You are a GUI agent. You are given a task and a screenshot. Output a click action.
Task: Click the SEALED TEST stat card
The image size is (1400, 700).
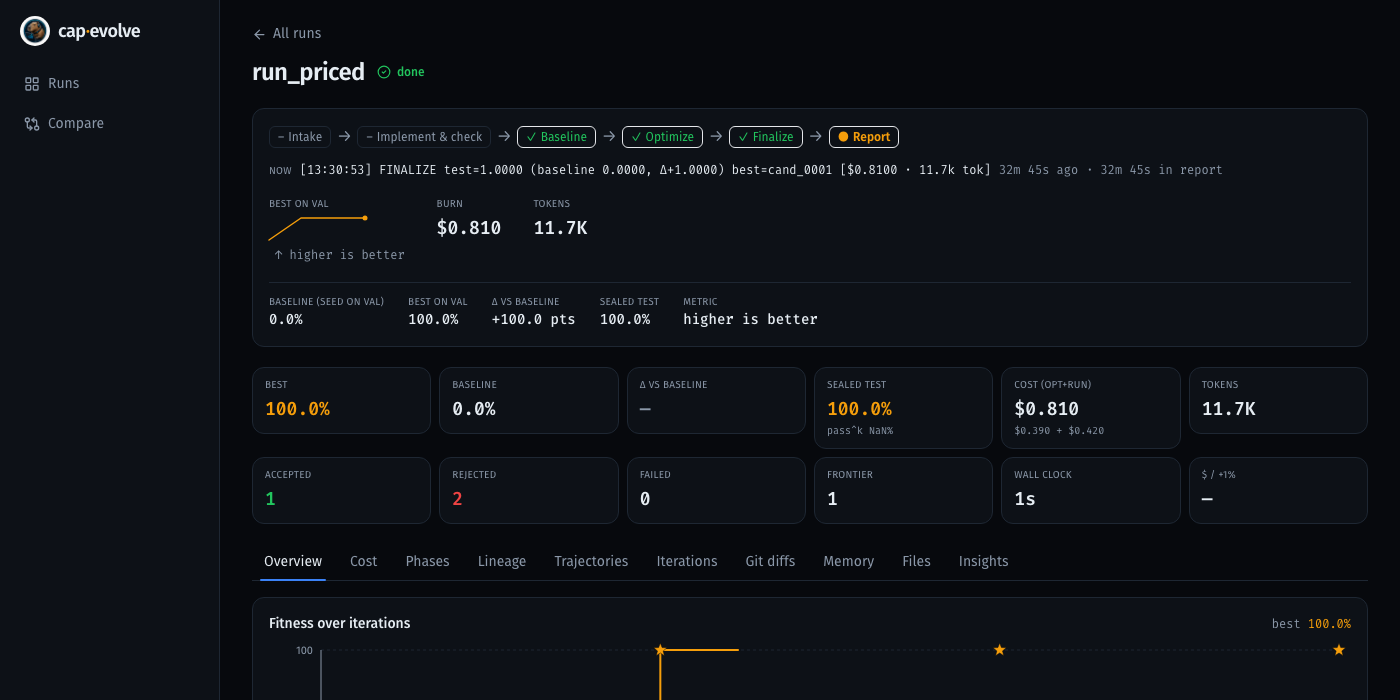tap(903, 408)
